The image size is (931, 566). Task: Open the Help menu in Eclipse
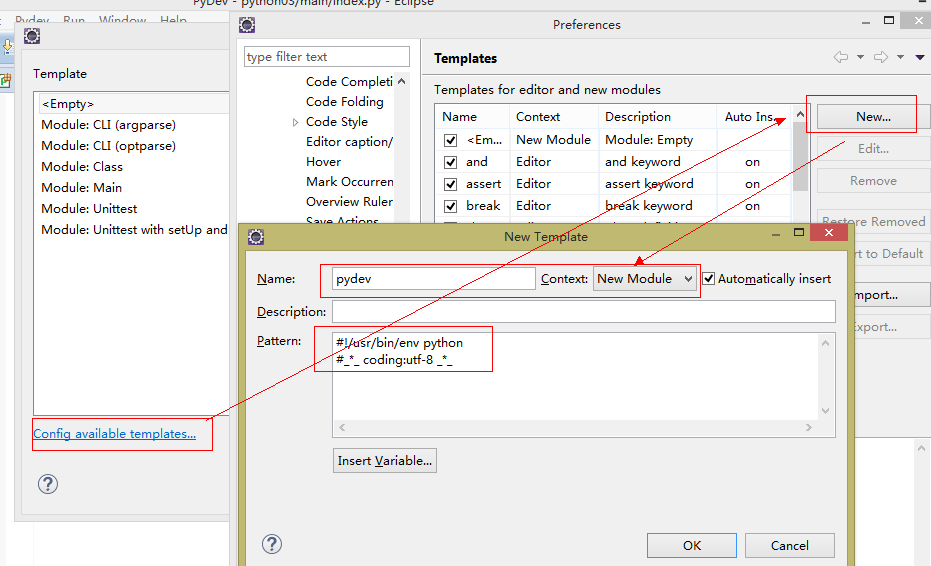pos(173,20)
